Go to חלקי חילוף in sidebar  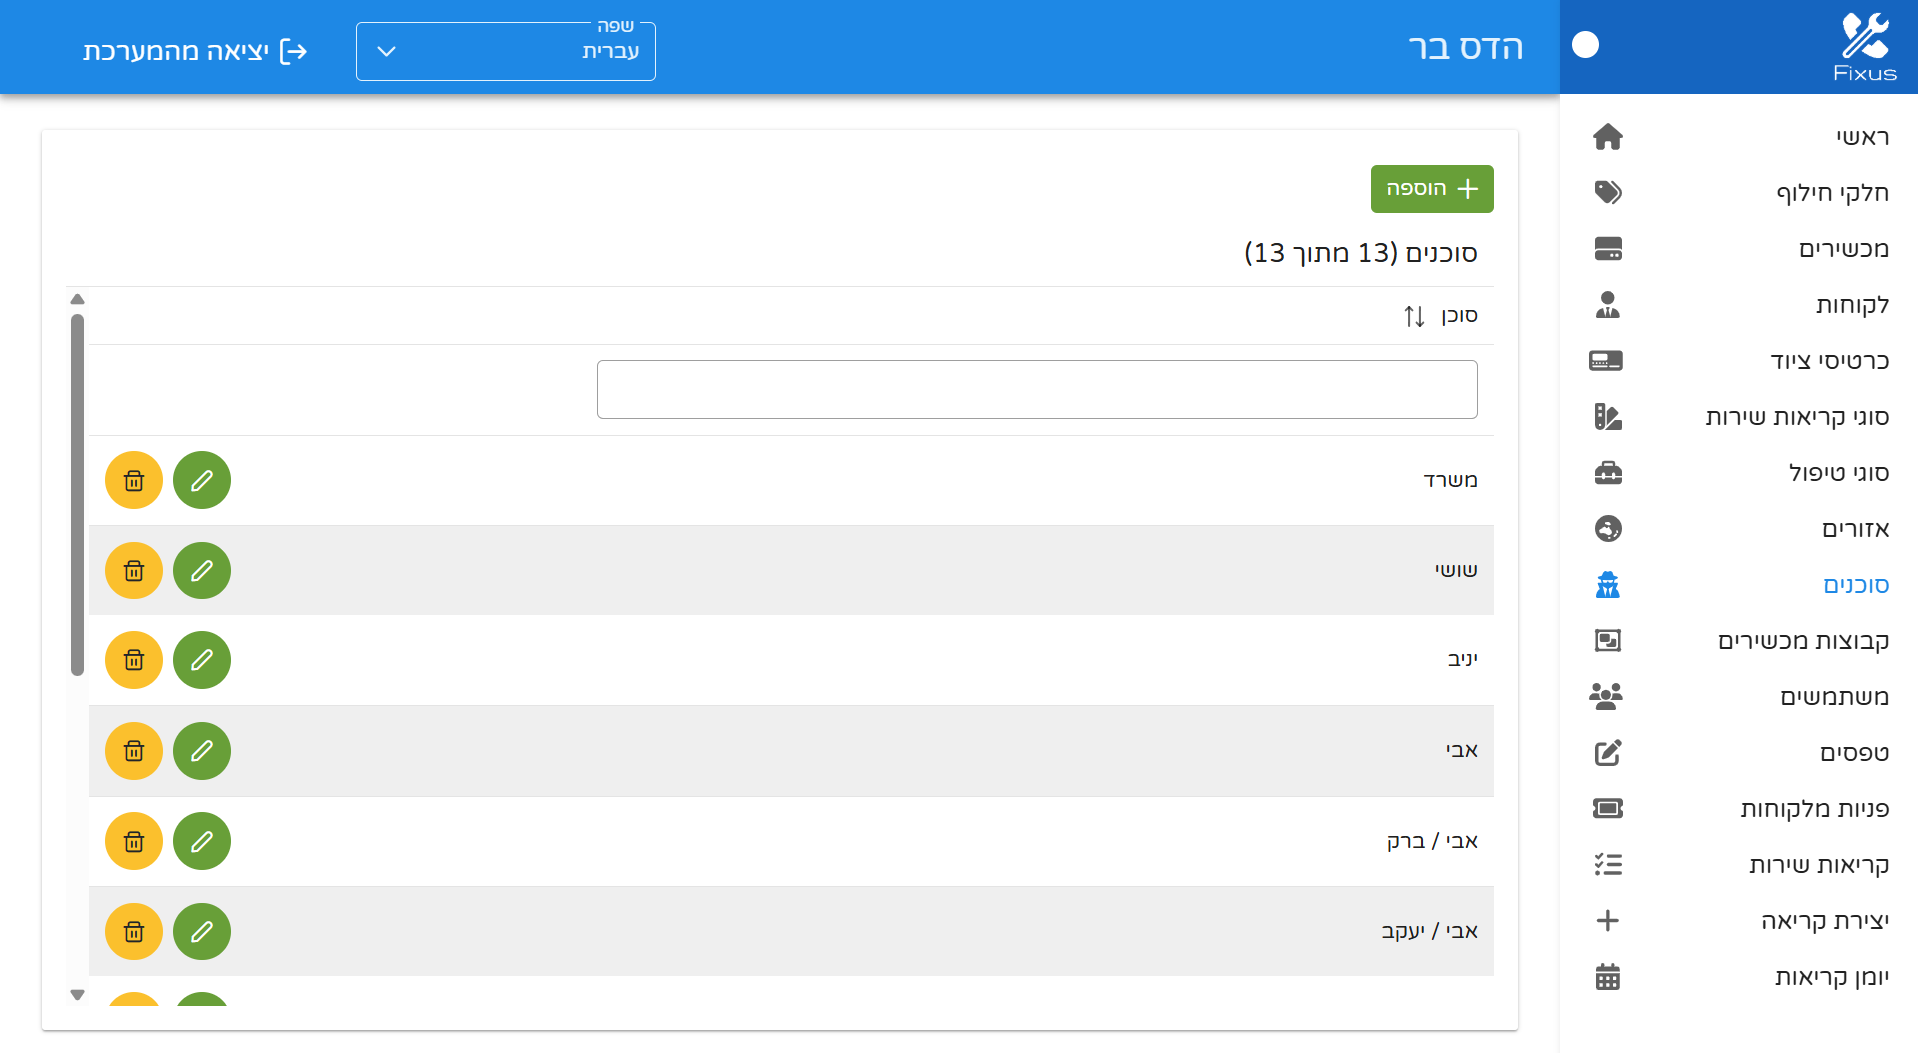[x=1832, y=193]
